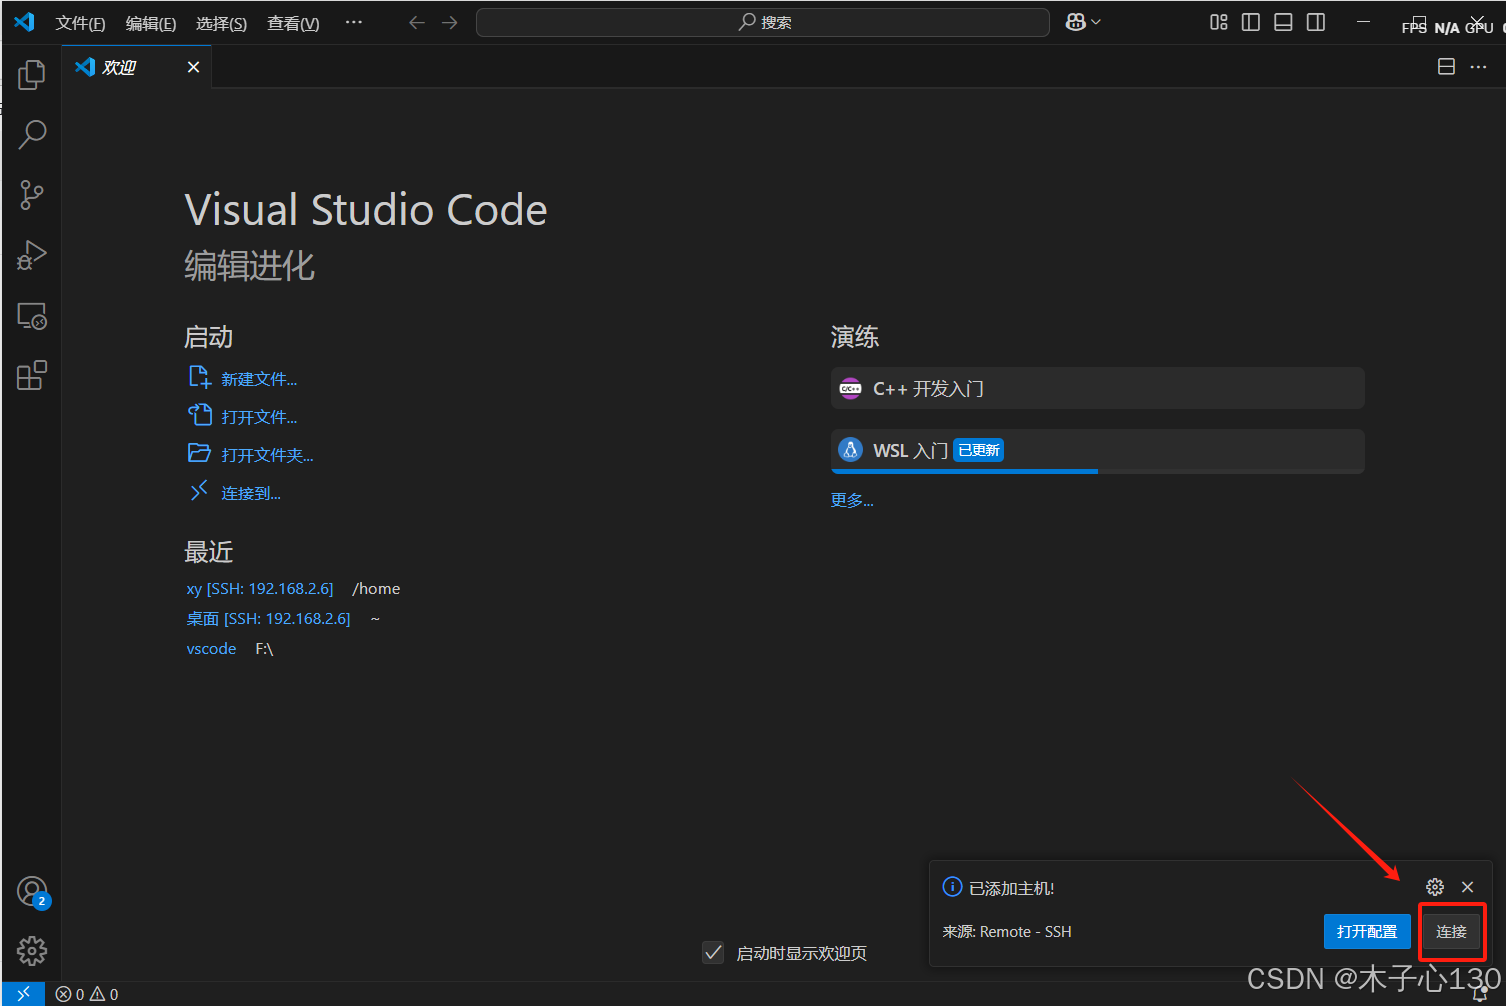Open the 查看(V) menu
The image size is (1506, 1006).
(x=293, y=23)
